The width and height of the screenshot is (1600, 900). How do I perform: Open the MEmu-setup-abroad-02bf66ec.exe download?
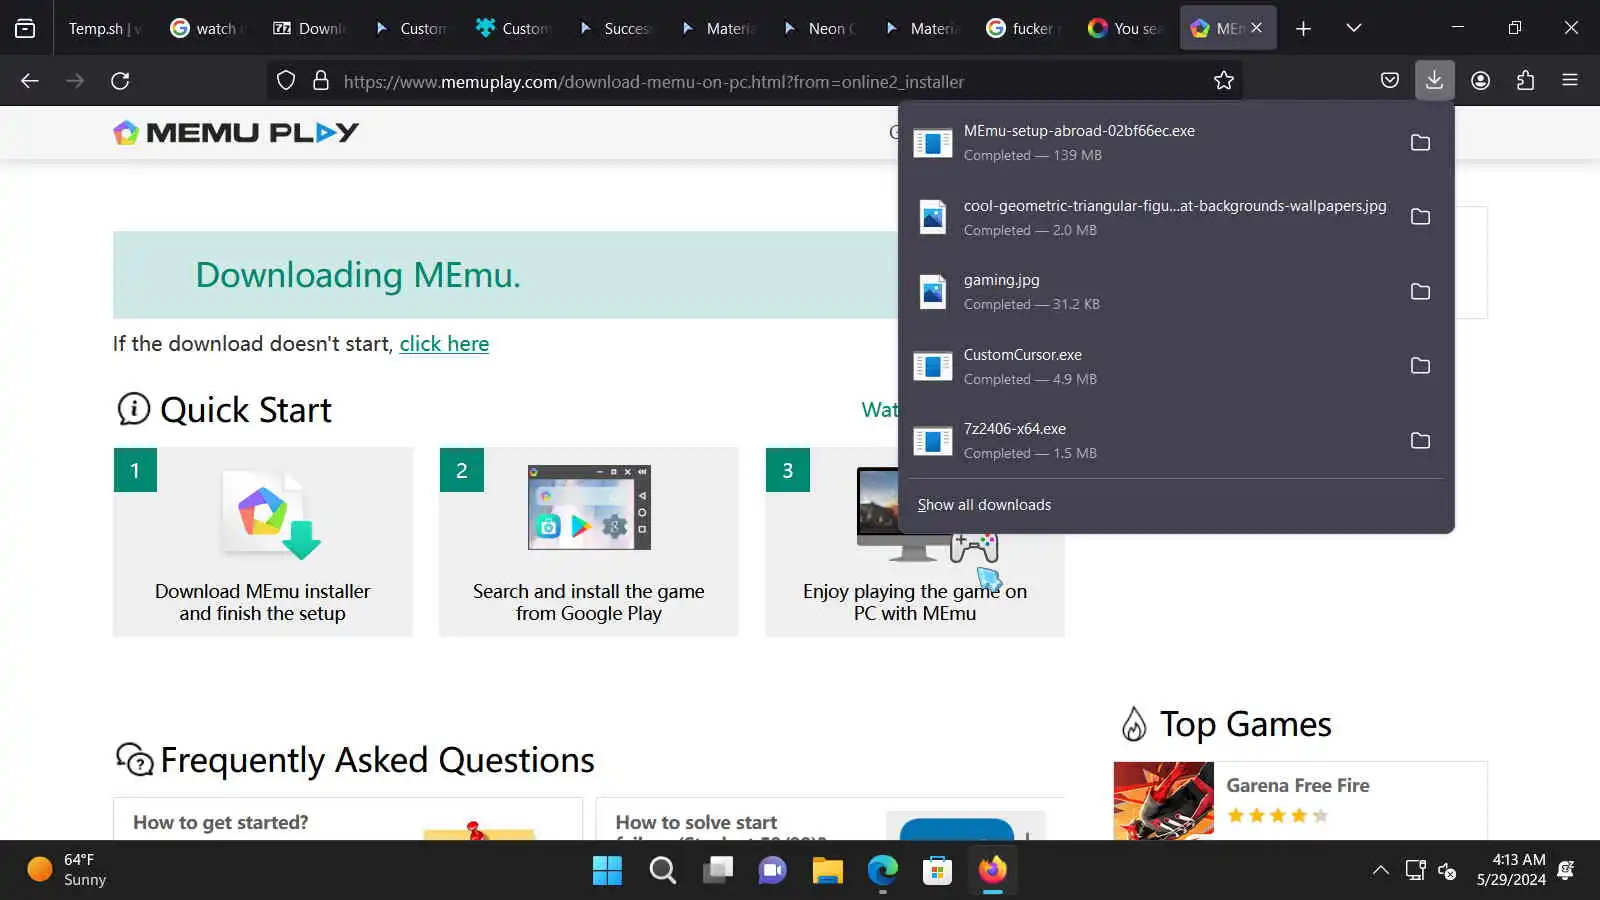1150,143
